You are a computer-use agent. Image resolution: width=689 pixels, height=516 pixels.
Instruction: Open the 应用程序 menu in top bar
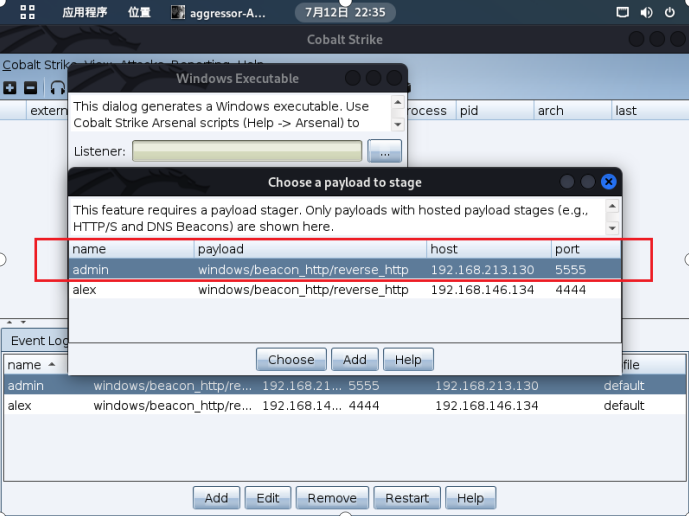[85, 12]
